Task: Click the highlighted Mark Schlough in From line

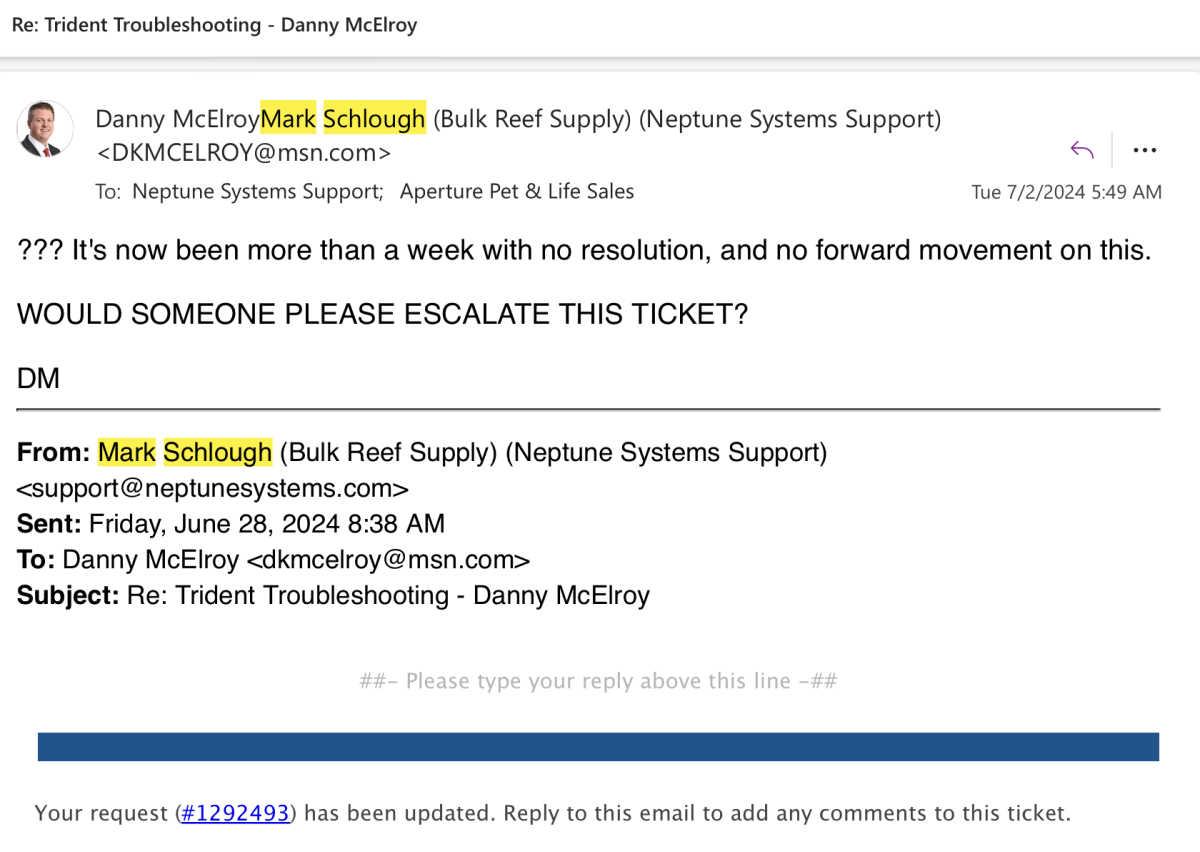Action: tap(185, 453)
